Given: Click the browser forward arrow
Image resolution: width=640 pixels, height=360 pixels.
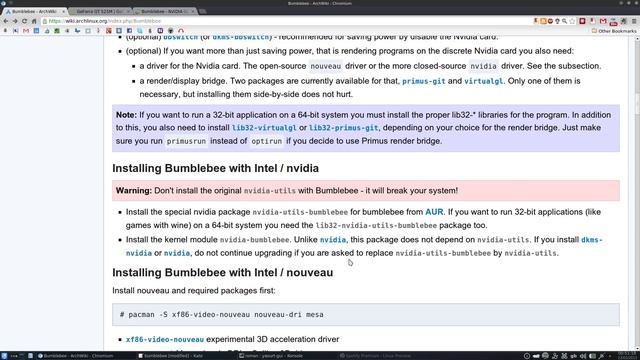Looking at the screenshot, I should click(x=15, y=21).
